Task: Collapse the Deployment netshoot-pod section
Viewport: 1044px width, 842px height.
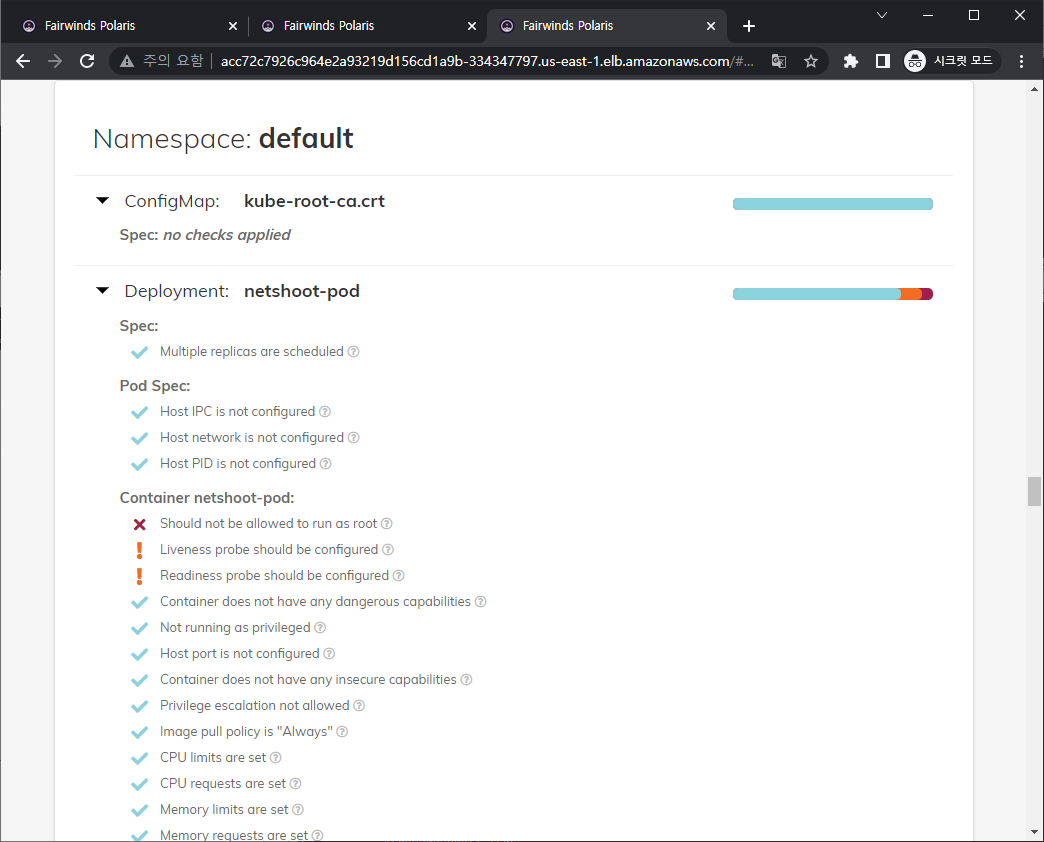Action: (x=102, y=290)
